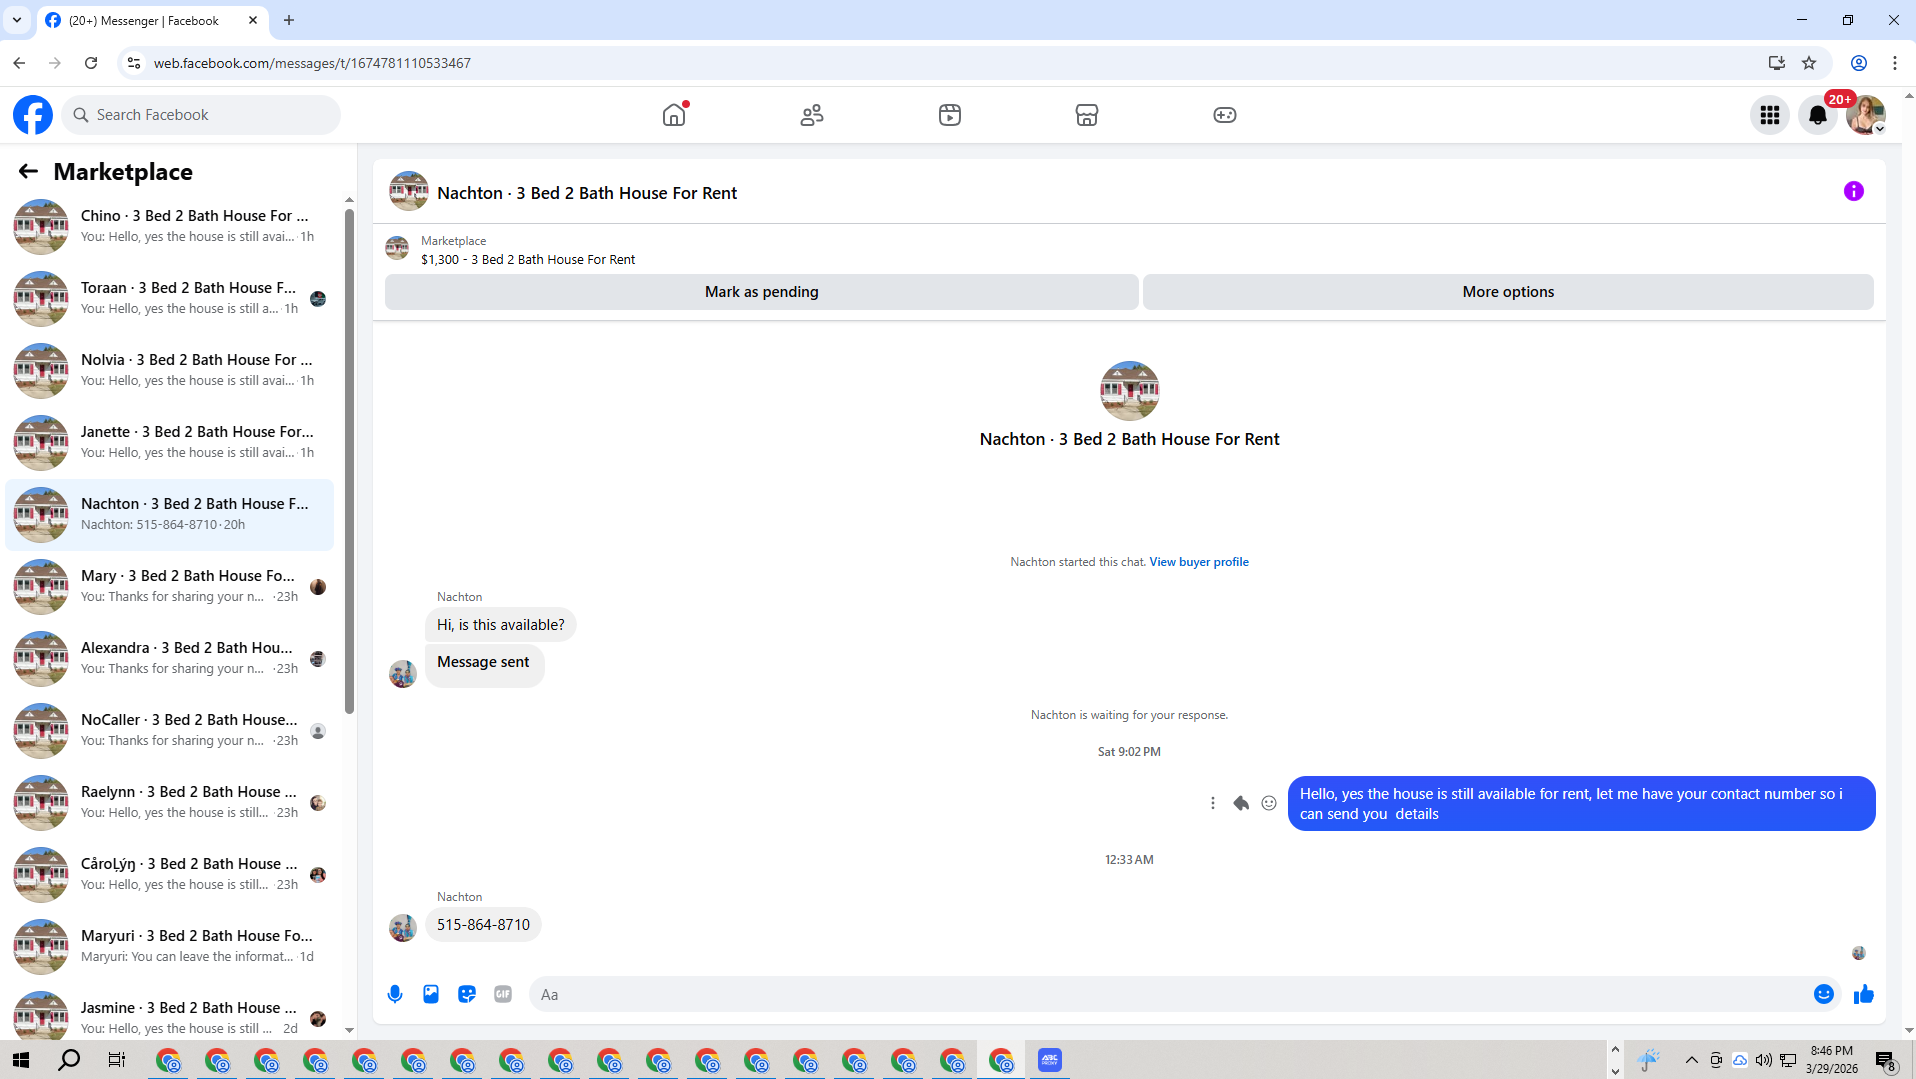Open Nolvia conversation

coord(170,370)
